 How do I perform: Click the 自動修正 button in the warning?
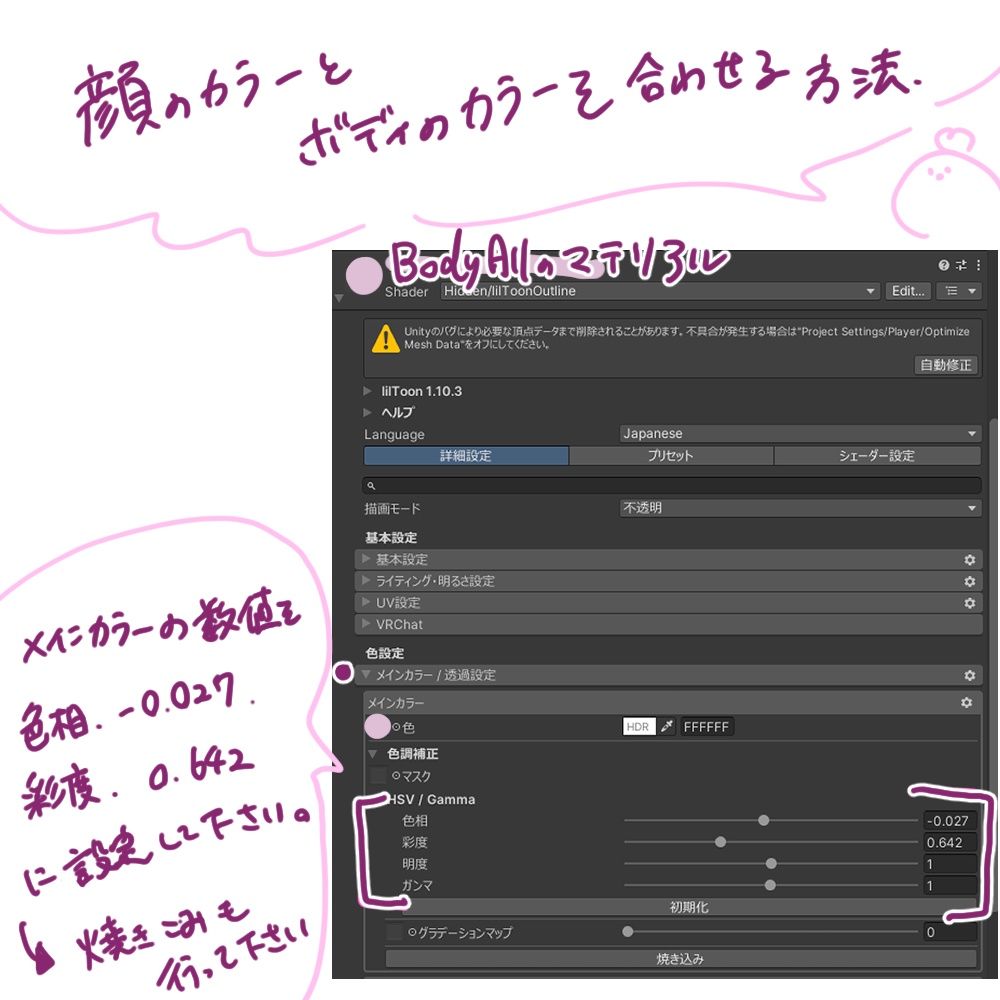pos(945,365)
